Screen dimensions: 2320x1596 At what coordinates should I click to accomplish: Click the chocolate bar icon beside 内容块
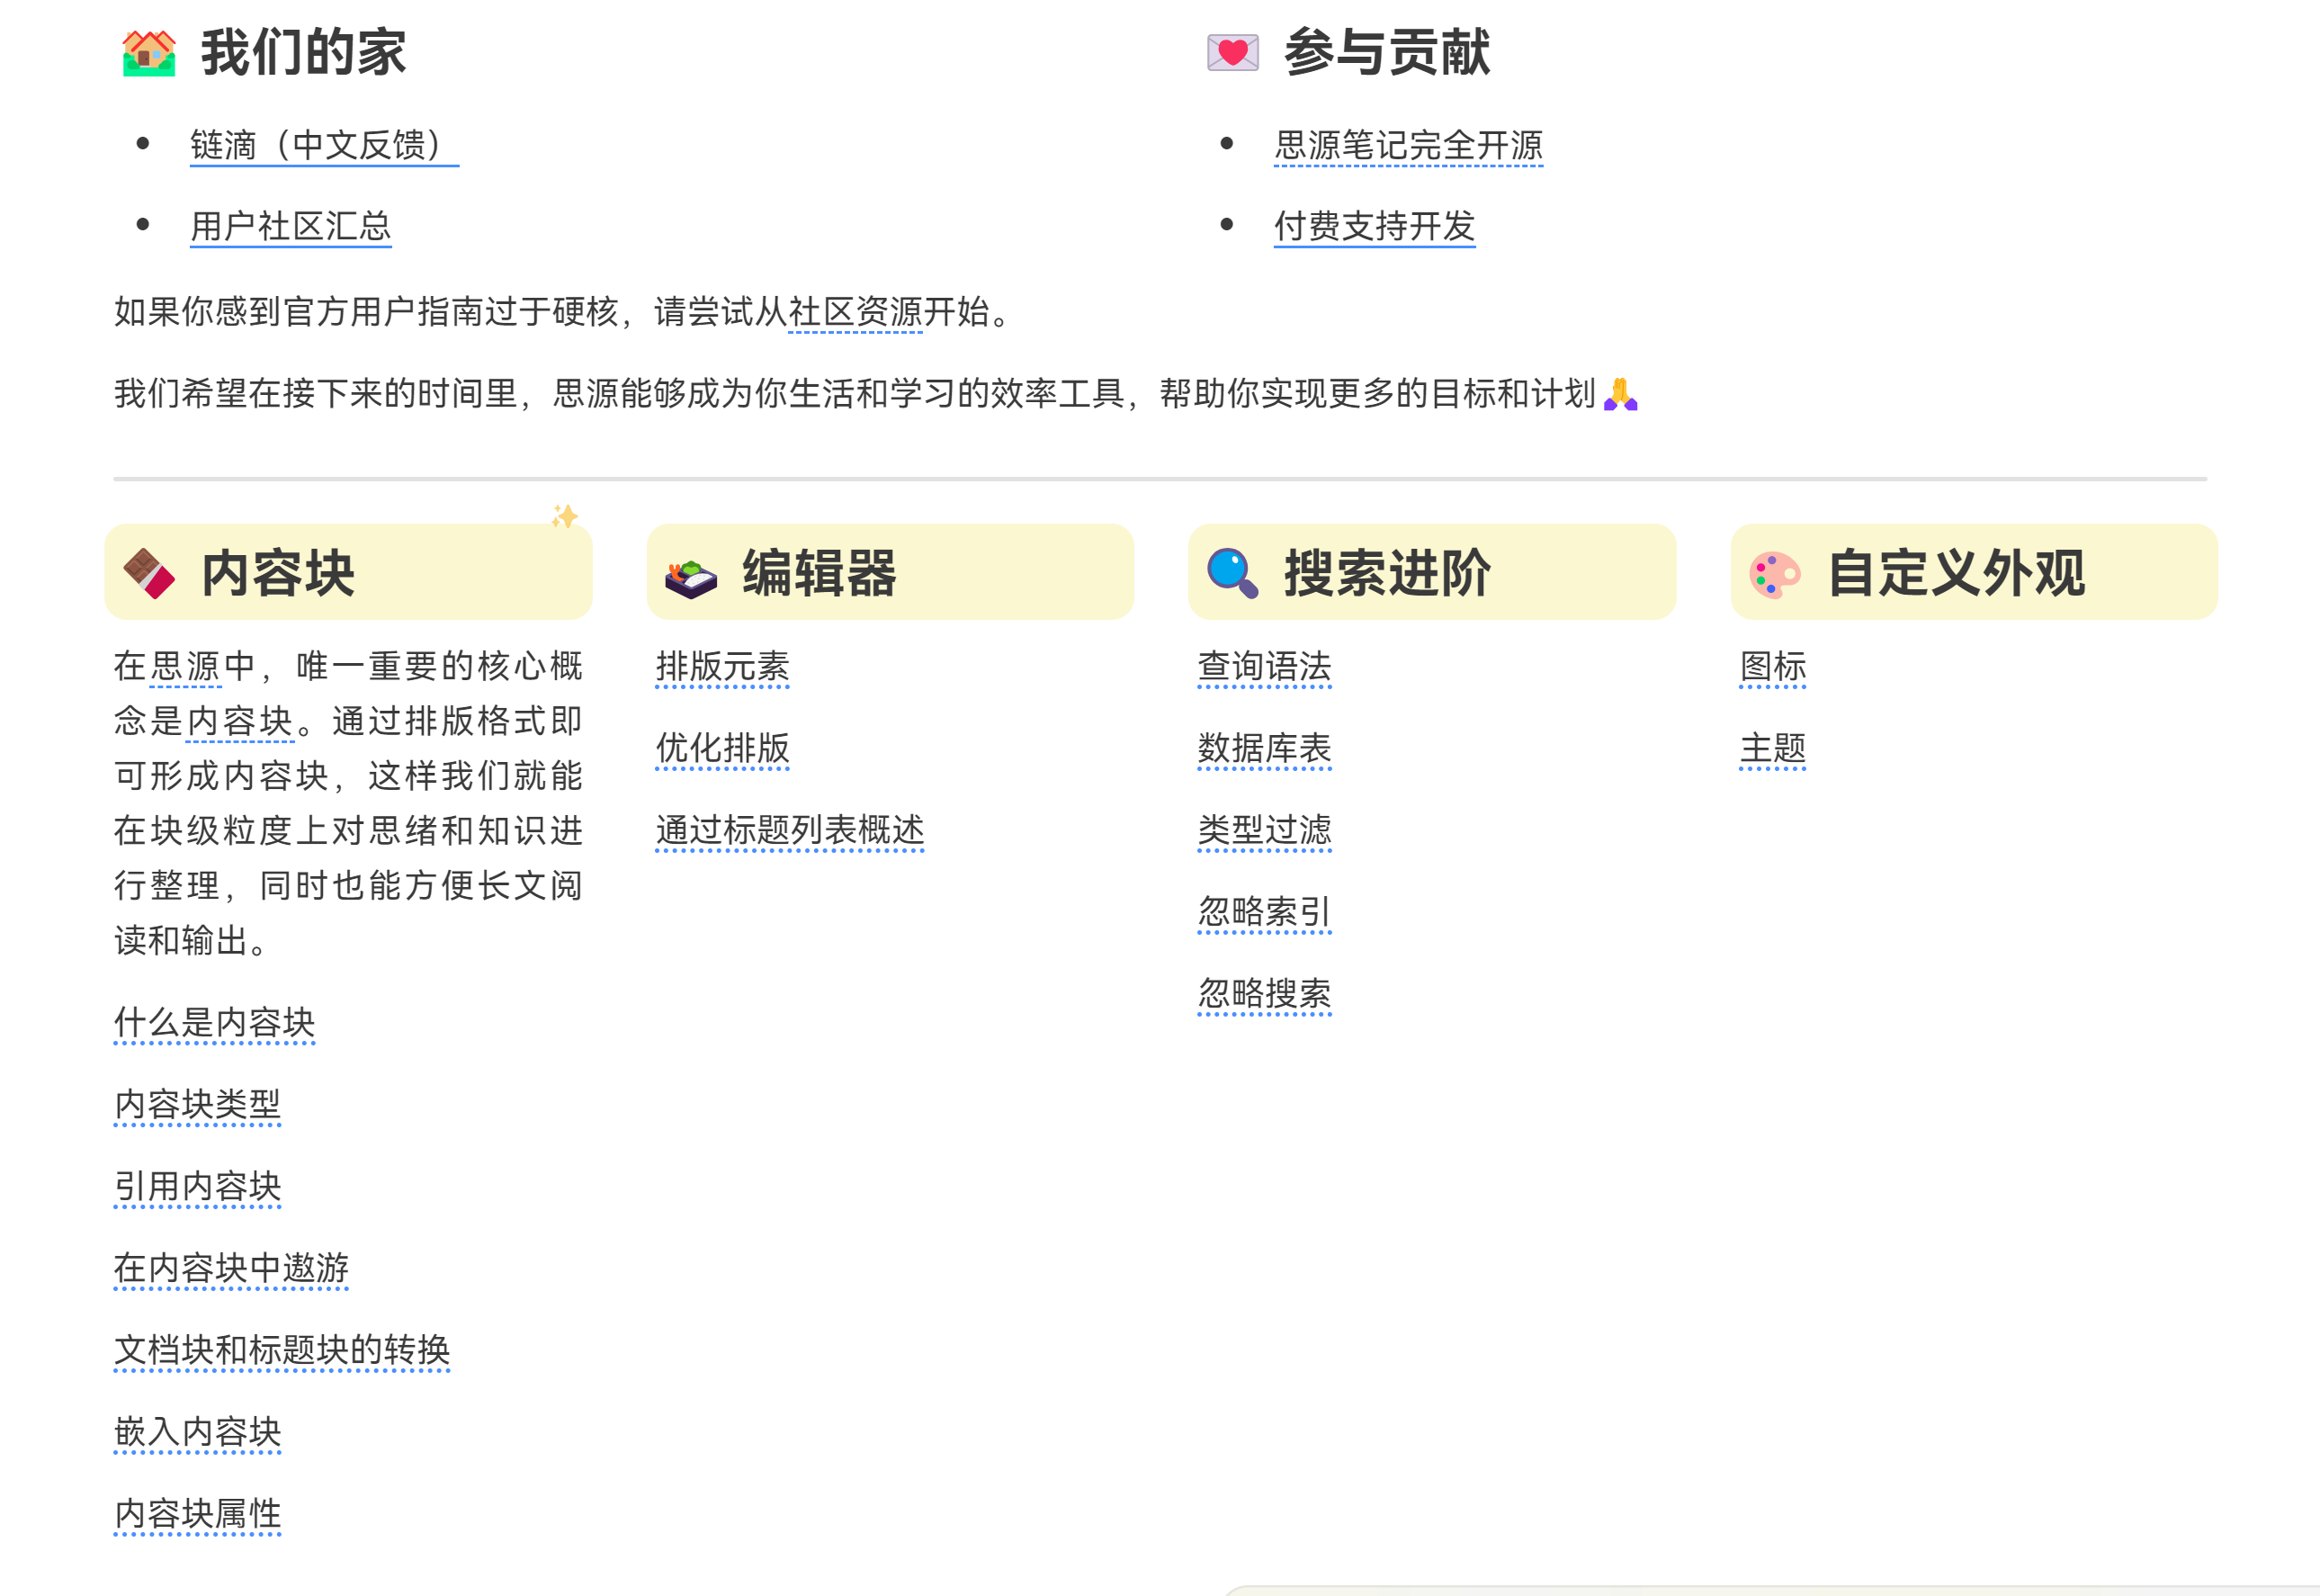coord(148,574)
